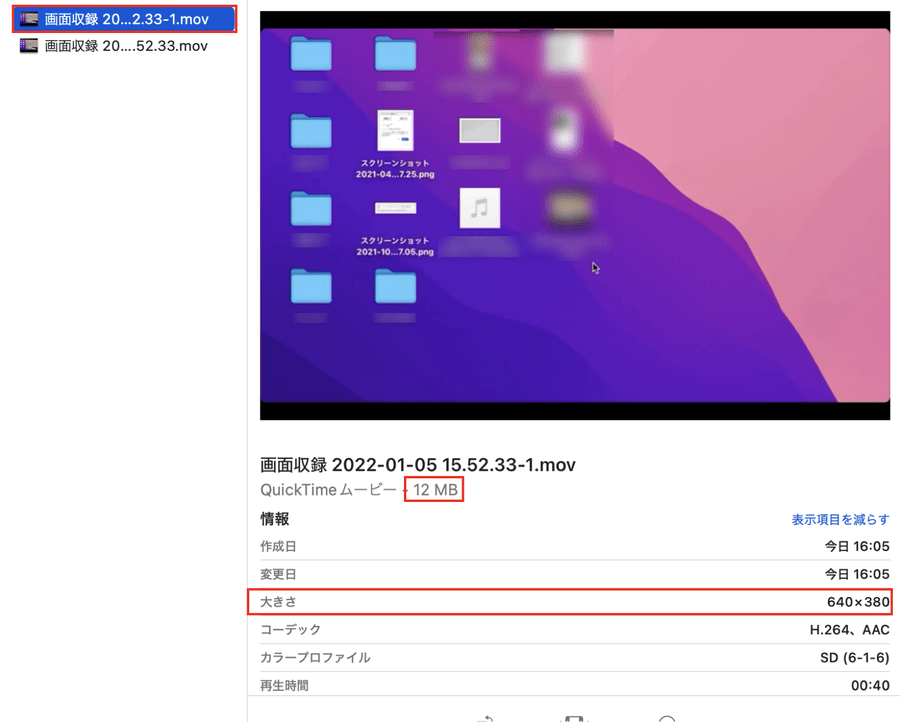
Task: Click the duration value 00:40
Action: [870, 685]
